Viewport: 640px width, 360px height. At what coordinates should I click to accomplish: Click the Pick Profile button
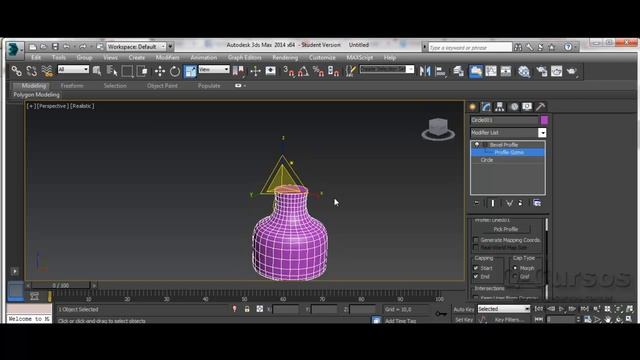506,229
